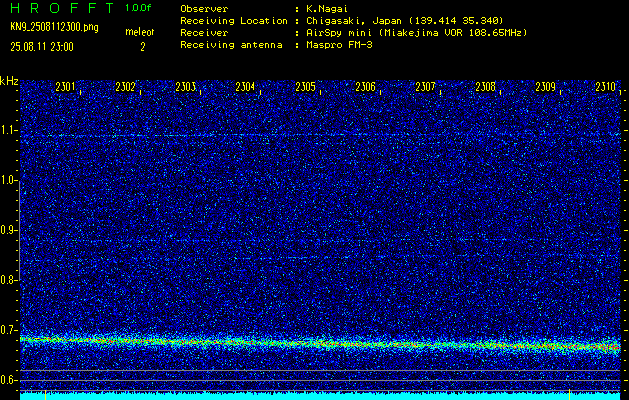
Task: Click the 0.8 kHz axis label
Action: point(9,280)
